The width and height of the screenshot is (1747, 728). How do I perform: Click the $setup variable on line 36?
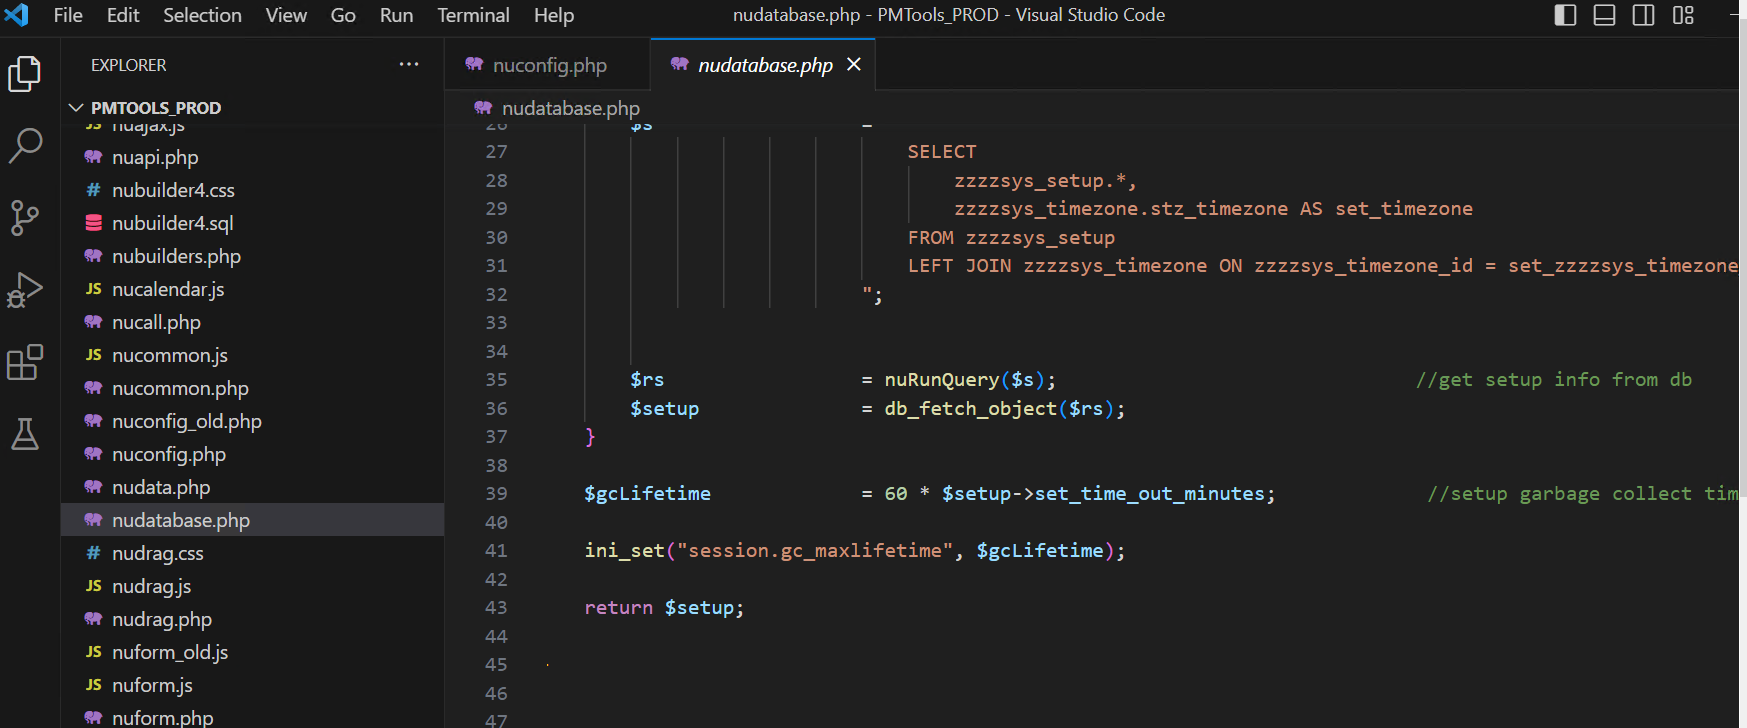click(x=664, y=409)
